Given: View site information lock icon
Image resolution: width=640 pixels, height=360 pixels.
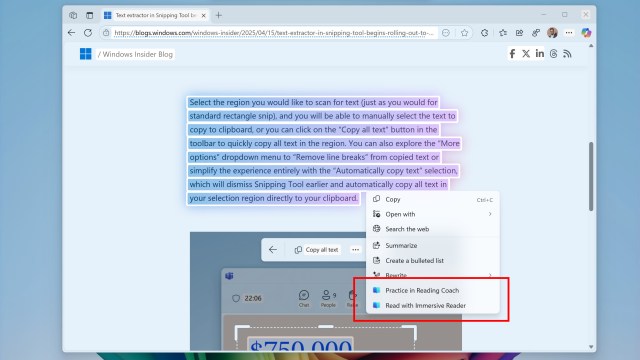Looking at the screenshot, I should coord(106,33).
